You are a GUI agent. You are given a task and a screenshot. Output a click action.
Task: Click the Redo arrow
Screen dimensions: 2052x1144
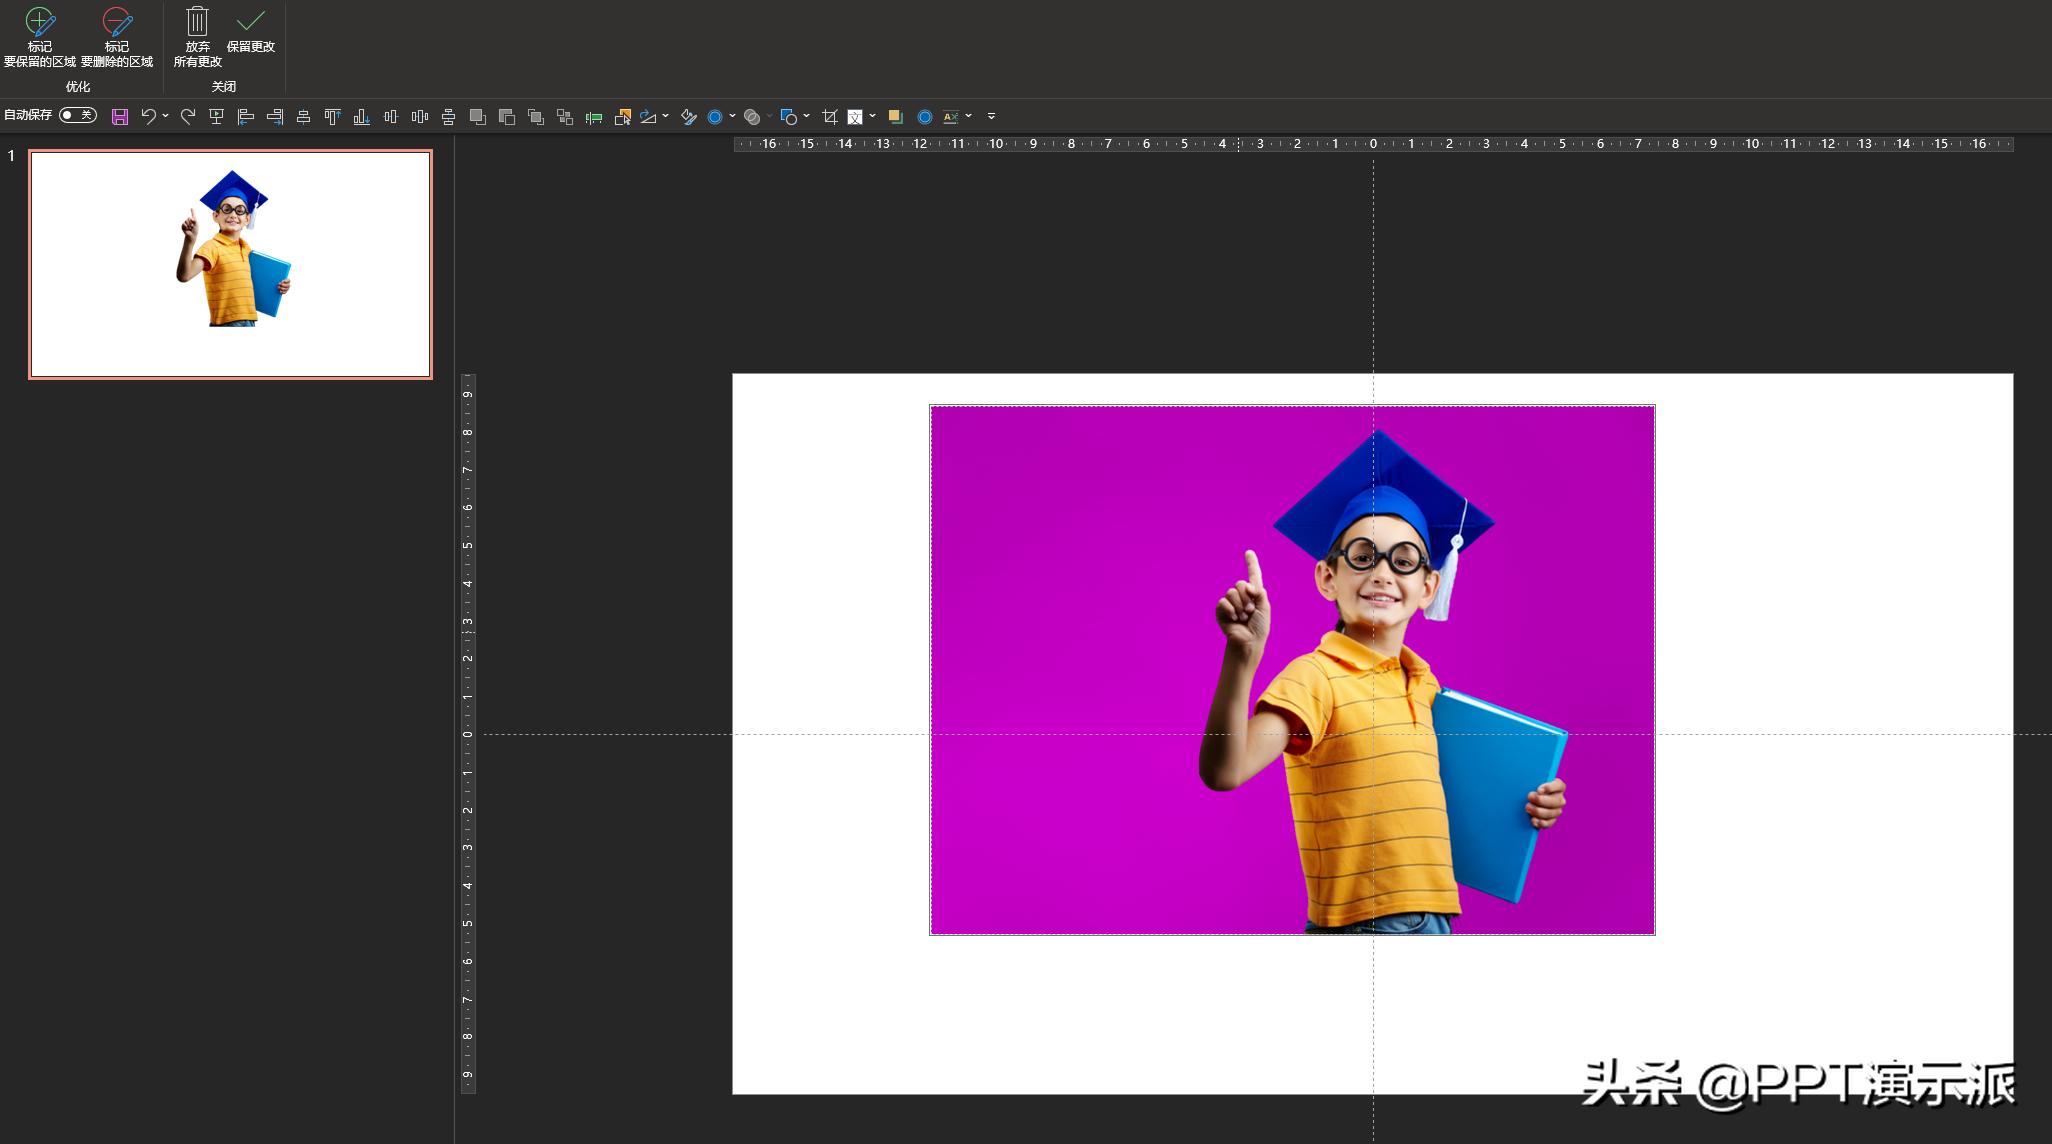click(x=187, y=117)
